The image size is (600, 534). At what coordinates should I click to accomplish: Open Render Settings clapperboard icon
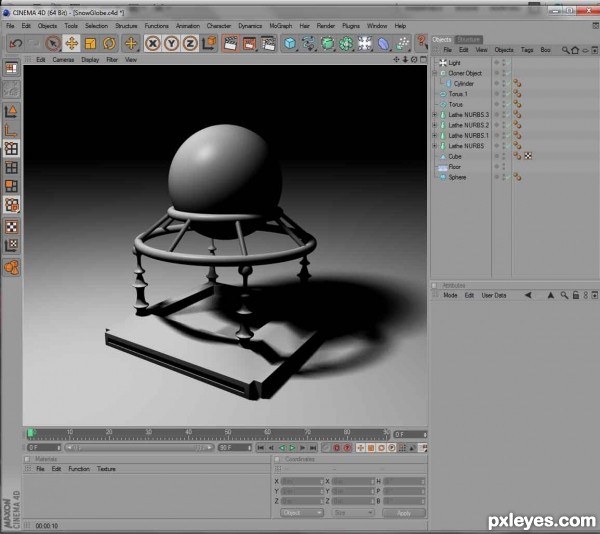coord(268,44)
